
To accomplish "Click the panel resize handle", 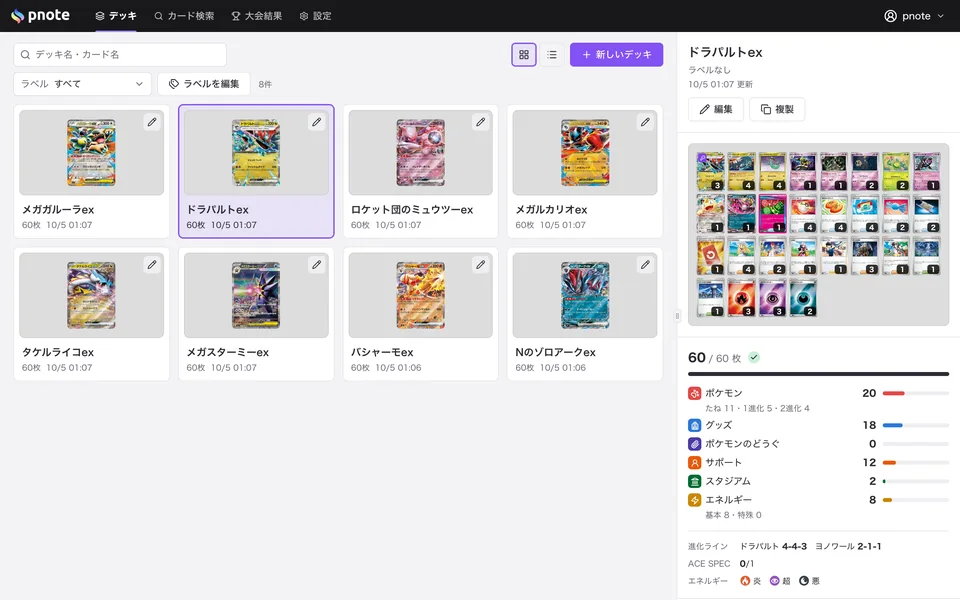I will pos(677,316).
